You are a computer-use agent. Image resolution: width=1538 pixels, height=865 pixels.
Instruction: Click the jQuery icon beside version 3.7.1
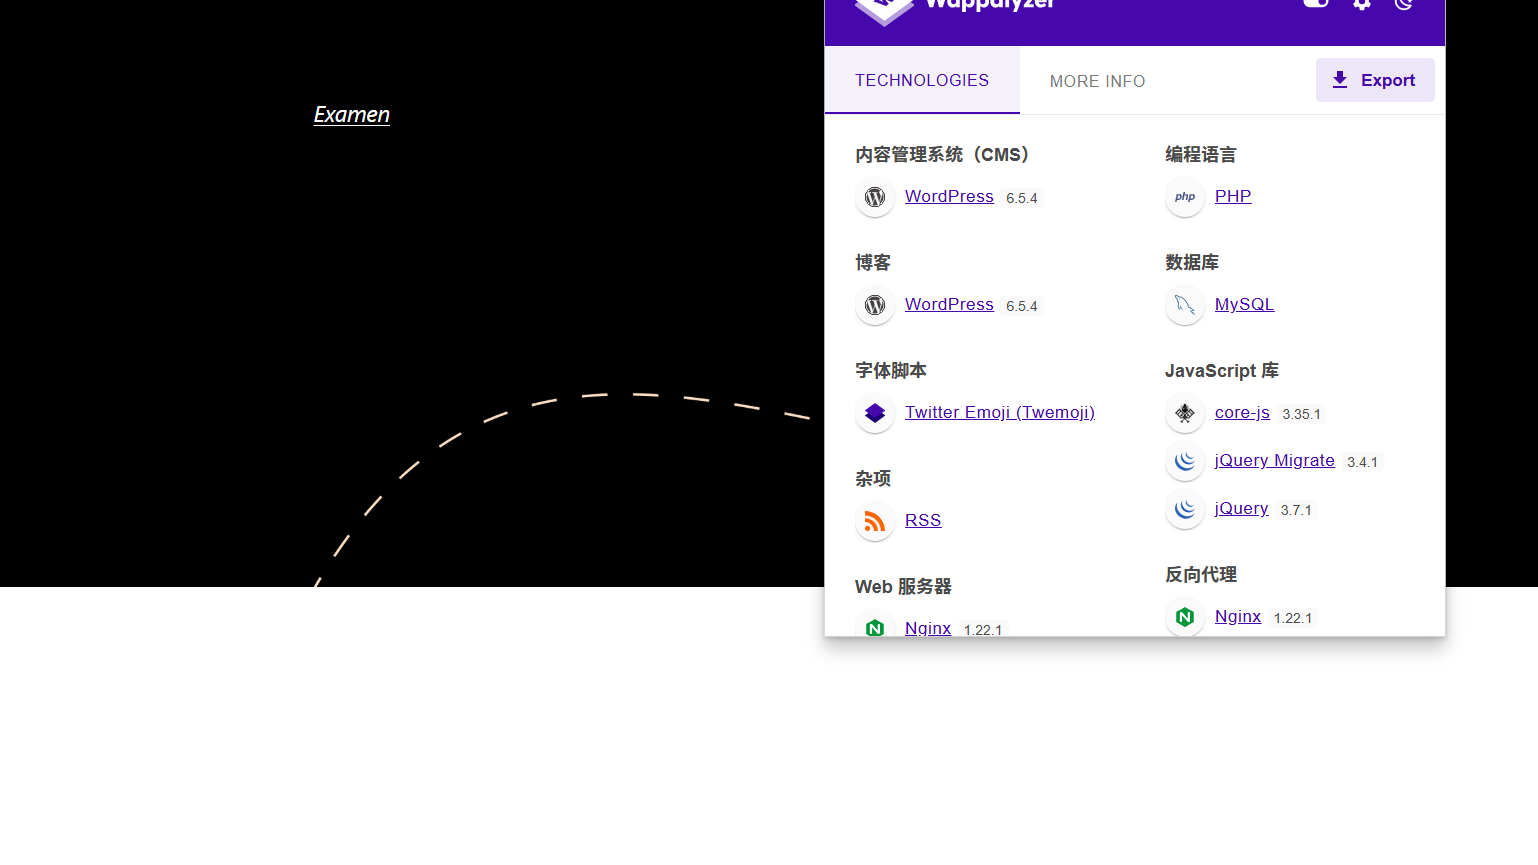(1185, 509)
